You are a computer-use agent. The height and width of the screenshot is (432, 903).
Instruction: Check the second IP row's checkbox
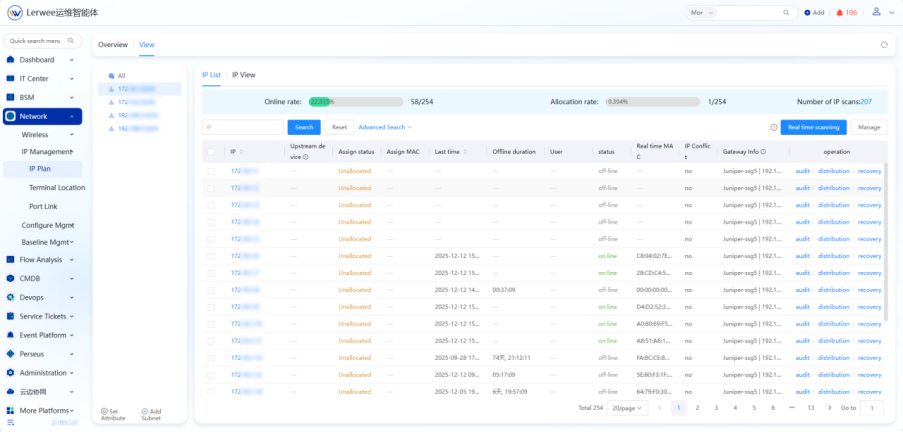(211, 188)
